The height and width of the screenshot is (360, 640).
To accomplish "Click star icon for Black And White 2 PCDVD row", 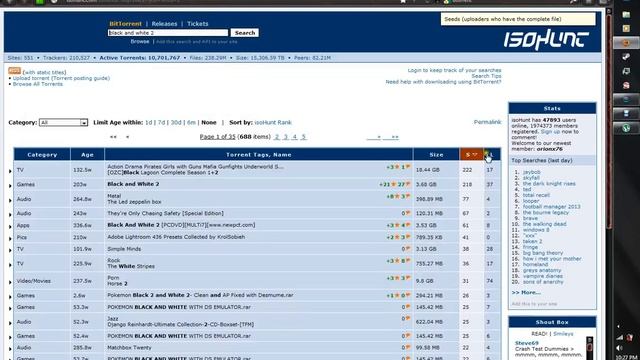I will point(397,225).
